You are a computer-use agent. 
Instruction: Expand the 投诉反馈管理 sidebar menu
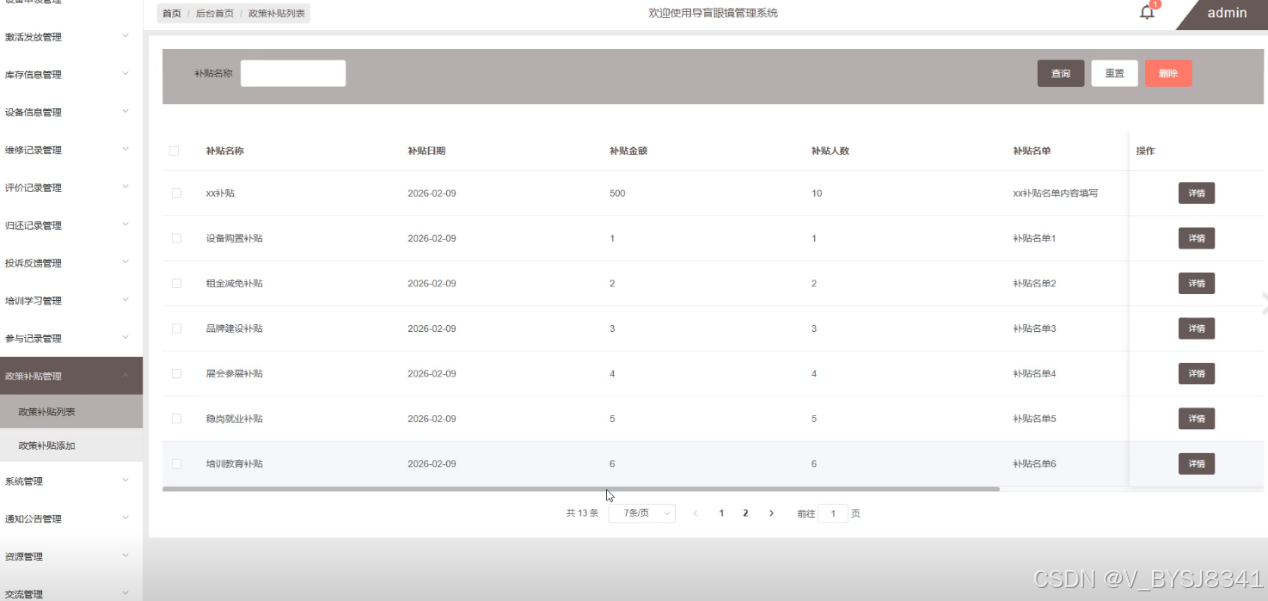tap(71, 263)
